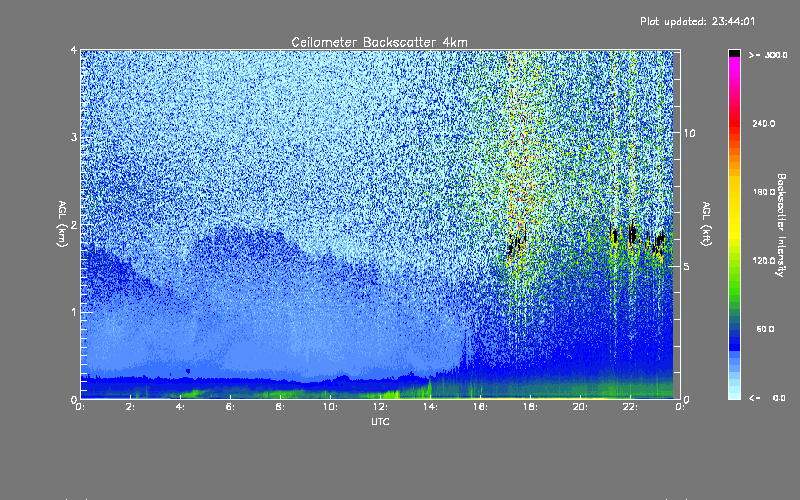This screenshot has height=500, width=800.
Task: Click the '2' tick on km axis
Action: coord(74,224)
